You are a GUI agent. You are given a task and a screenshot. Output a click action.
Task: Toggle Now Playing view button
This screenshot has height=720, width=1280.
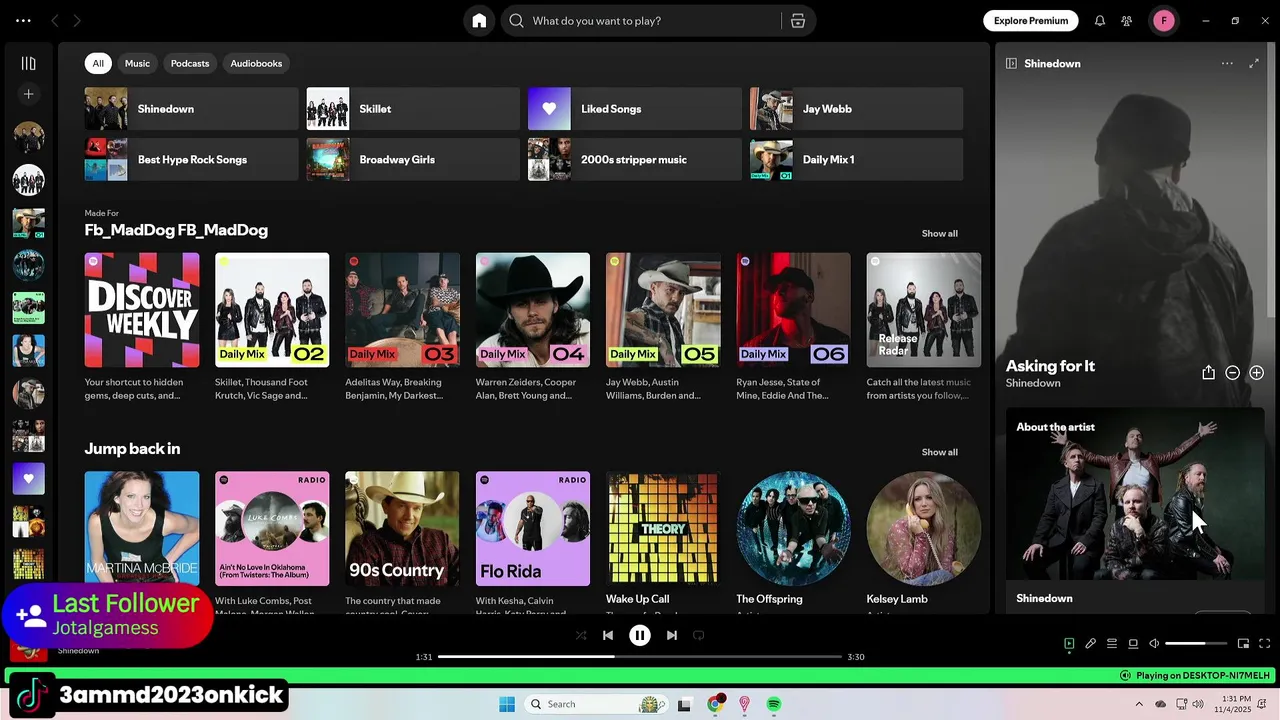click(x=1069, y=644)
